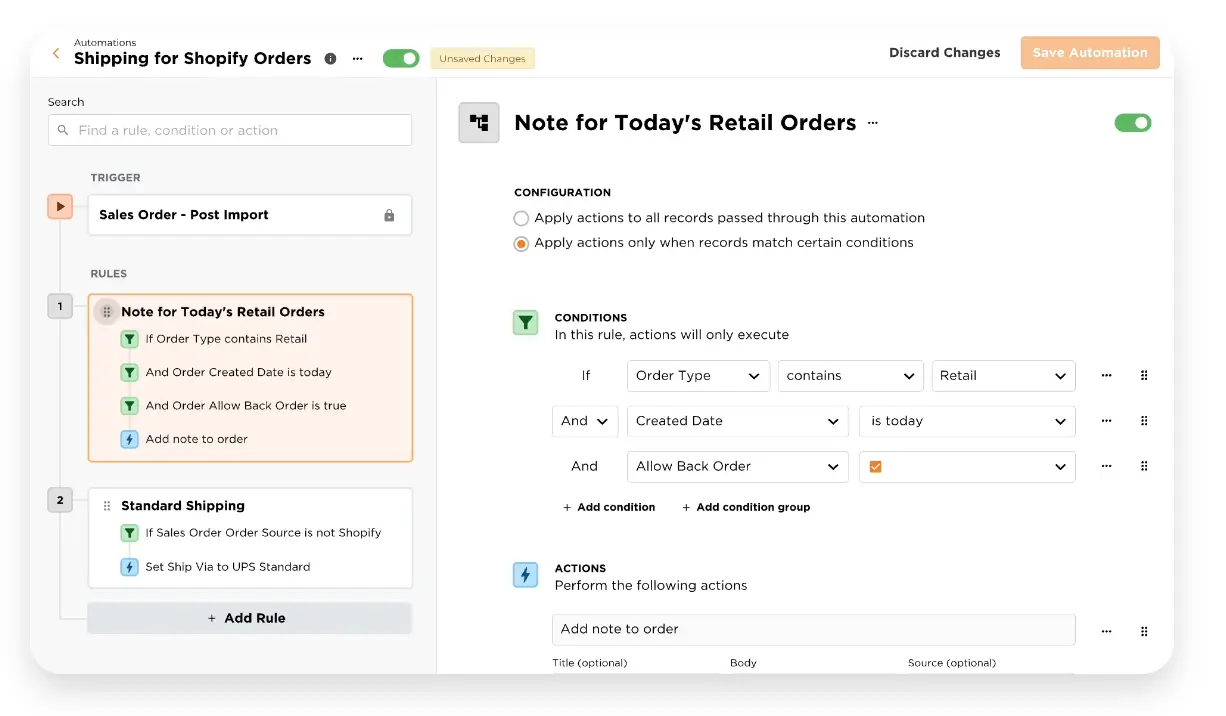This screenshot has width=1226, height=716.
Task: Click rule number 2 badge
Action: (x=60, y=500)
